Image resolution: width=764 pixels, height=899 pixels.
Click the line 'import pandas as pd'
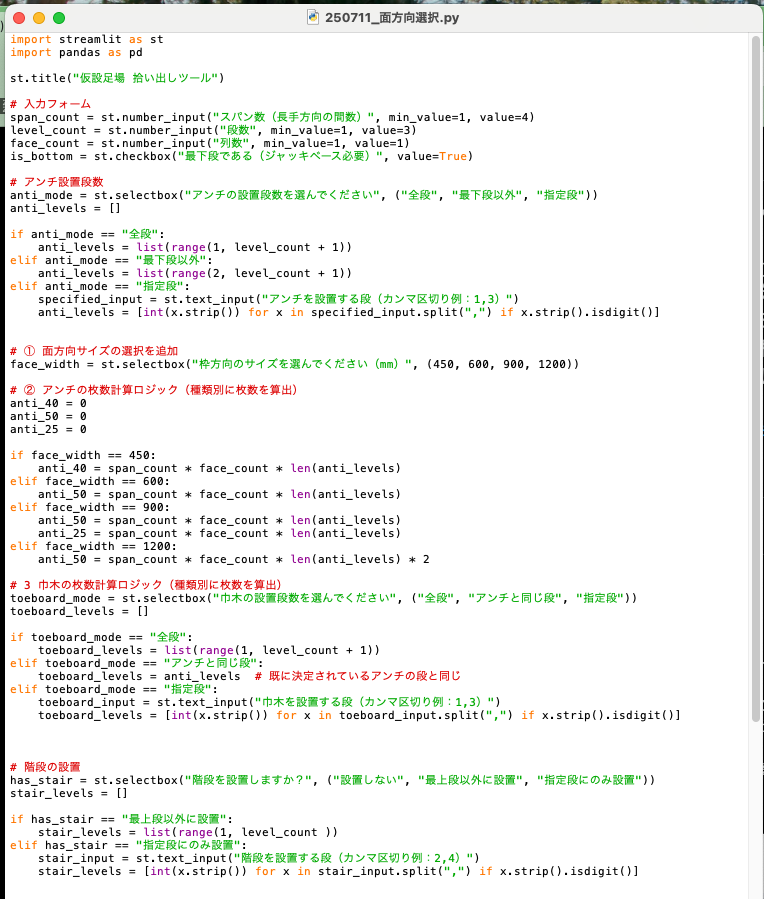point(76,53)
